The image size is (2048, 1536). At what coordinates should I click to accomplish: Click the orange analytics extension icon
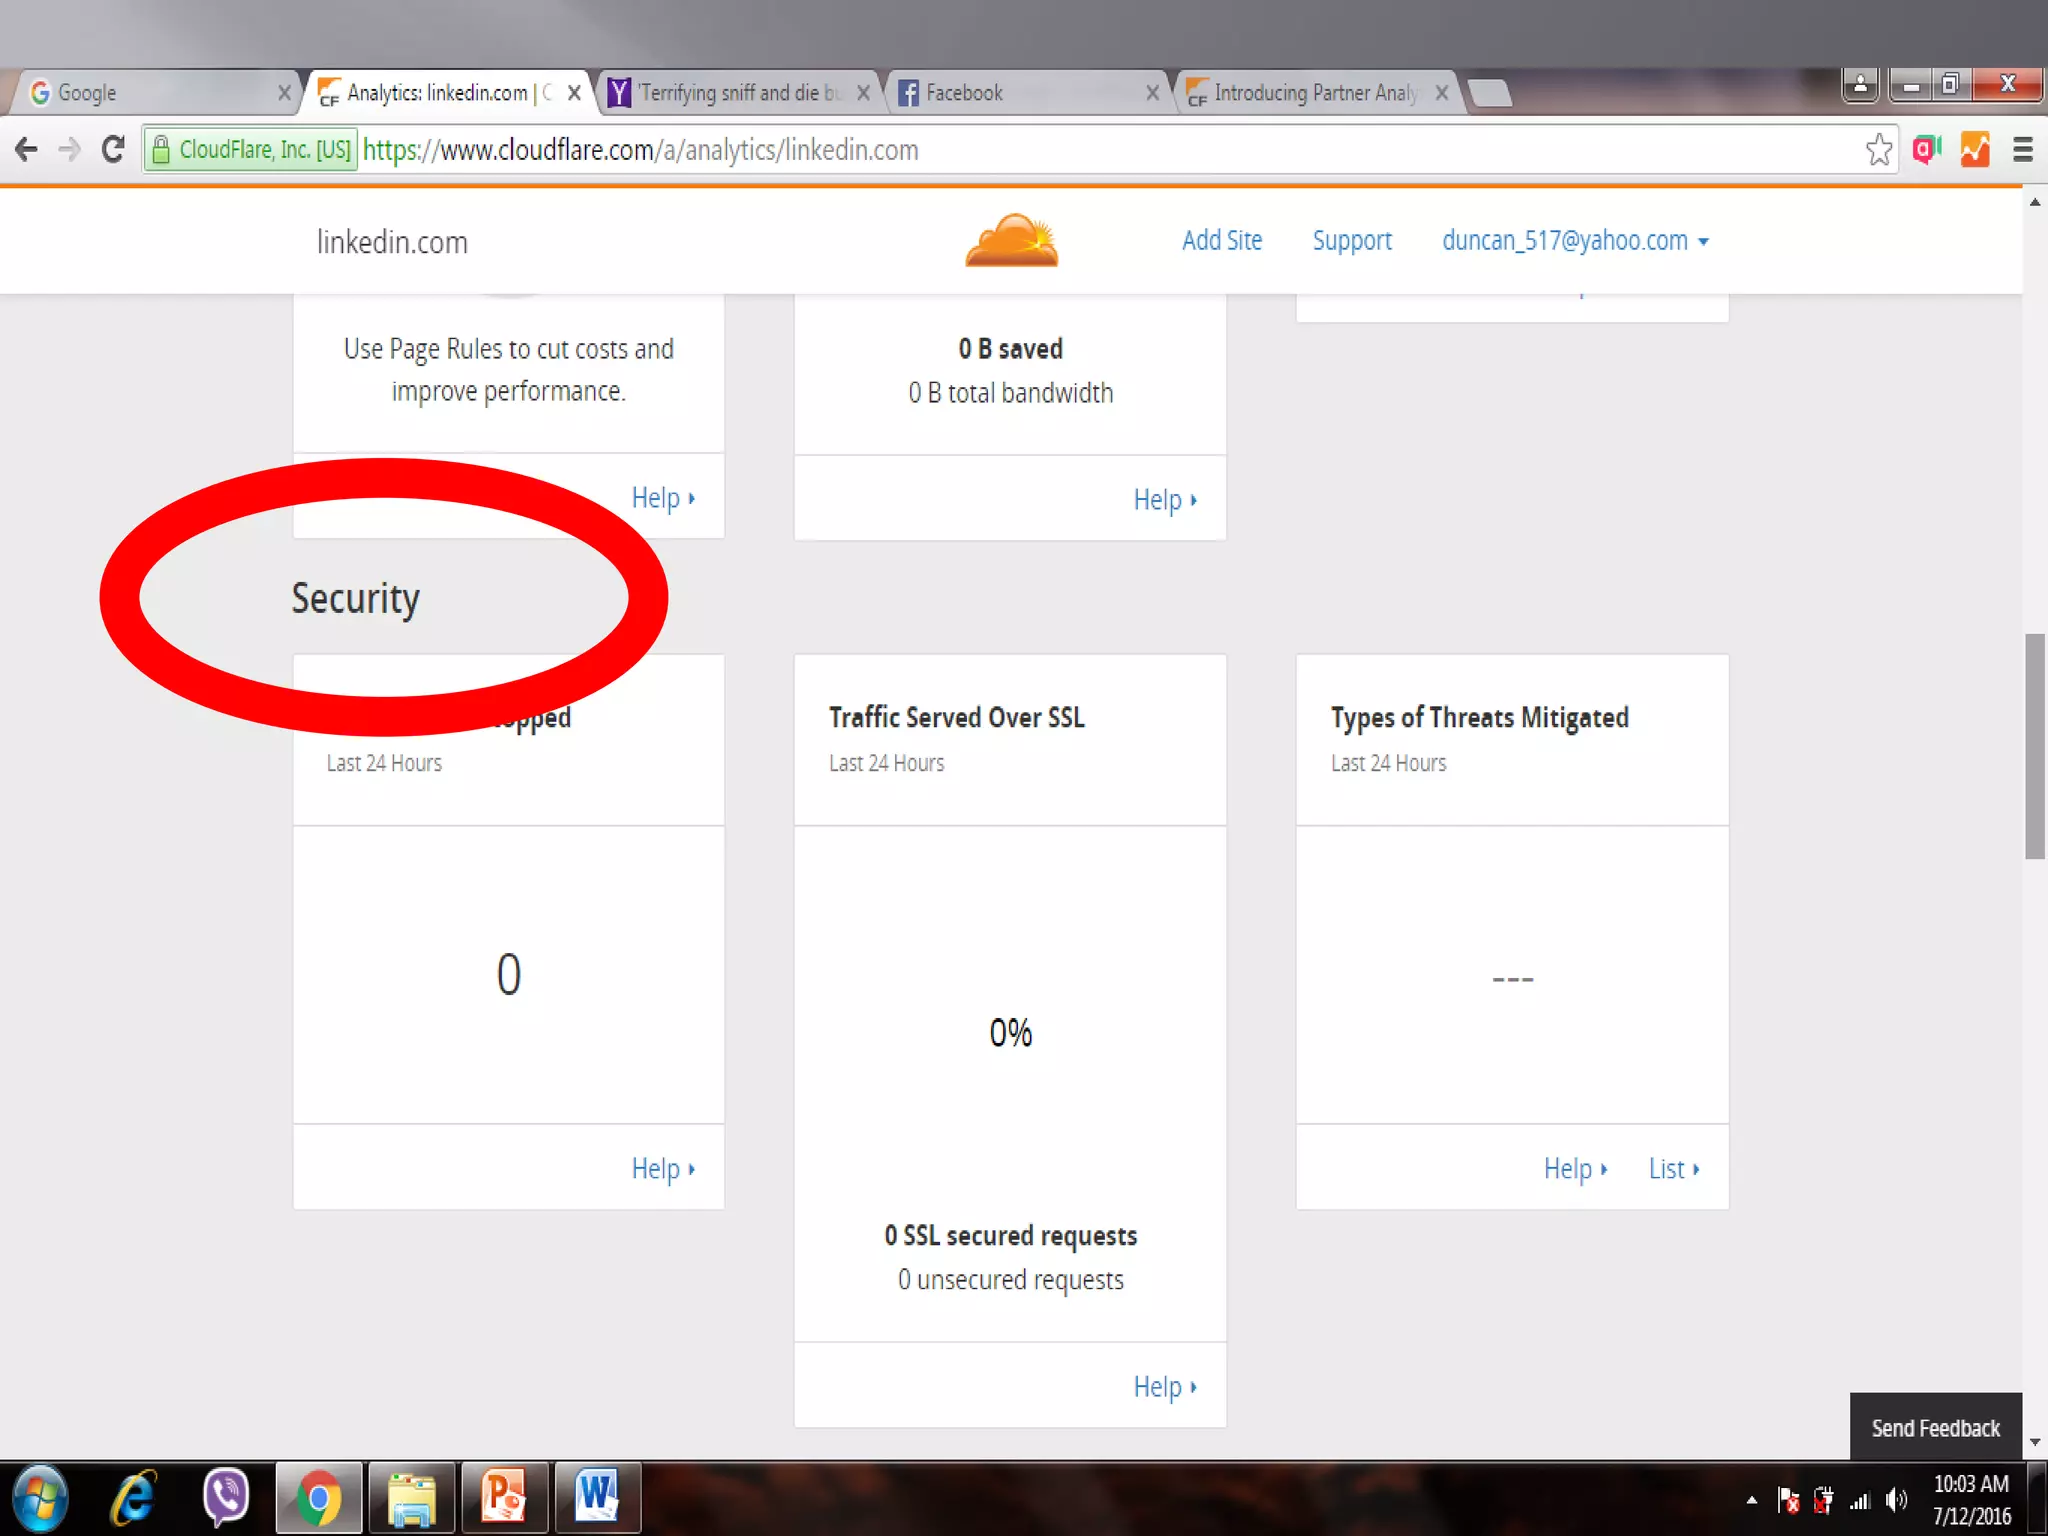[x=1974, y=150]
